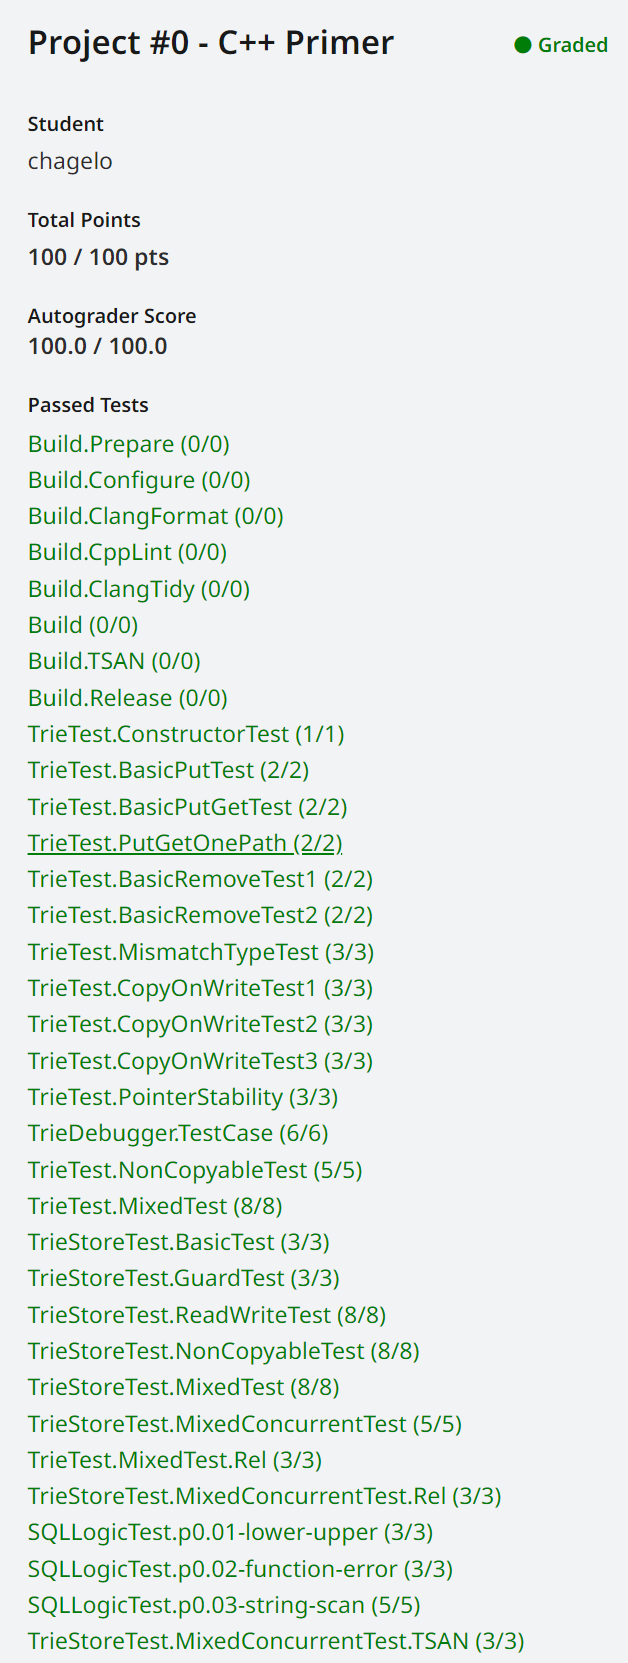Select TrieTest.CopyOnWriteTest2 link
The height and width of the screenshot is (1663, 628).
[x=200, y=1024]
